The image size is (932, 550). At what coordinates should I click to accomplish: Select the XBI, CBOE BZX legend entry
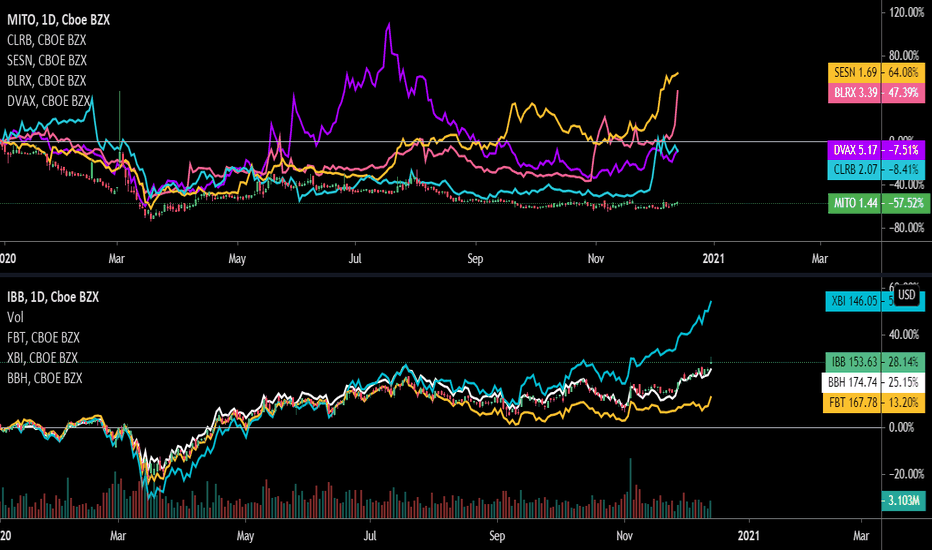click(42, 357)
